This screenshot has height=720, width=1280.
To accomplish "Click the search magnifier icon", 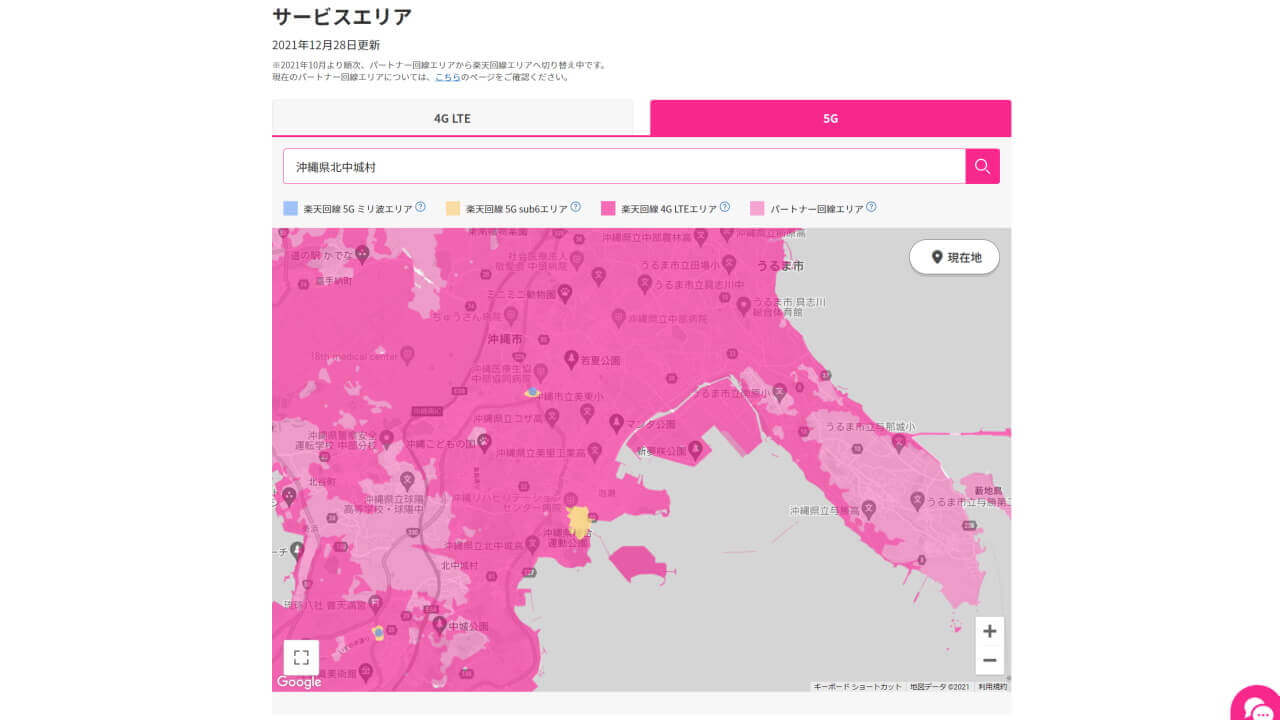I will [x=981, y=166].
